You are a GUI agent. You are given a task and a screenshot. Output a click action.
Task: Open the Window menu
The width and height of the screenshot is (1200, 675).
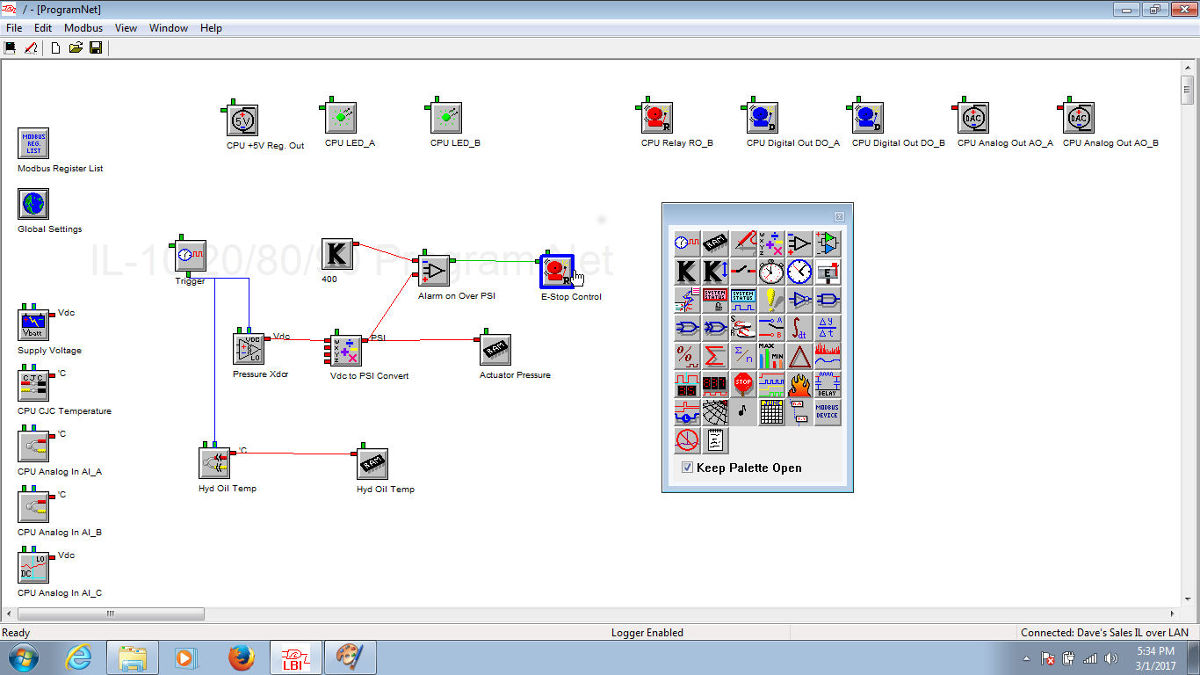168,28
